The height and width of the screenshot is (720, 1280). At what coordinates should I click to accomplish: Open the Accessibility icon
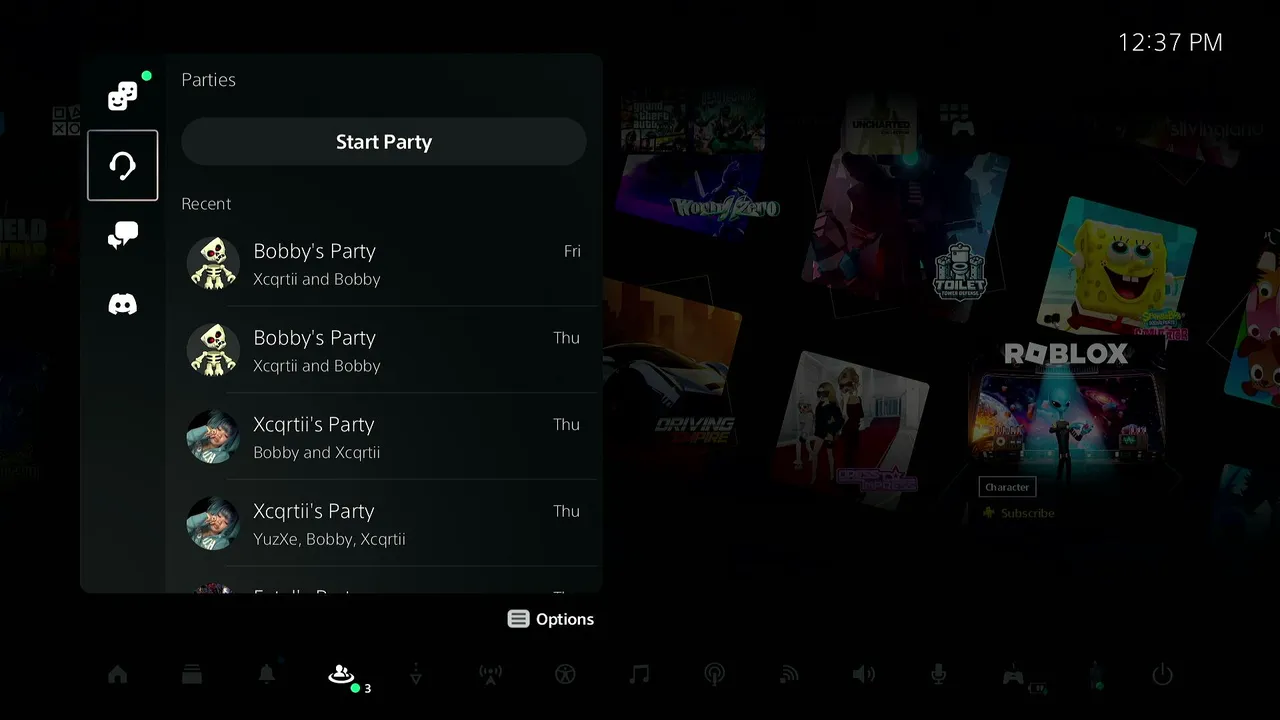click(x=565, y=675)
